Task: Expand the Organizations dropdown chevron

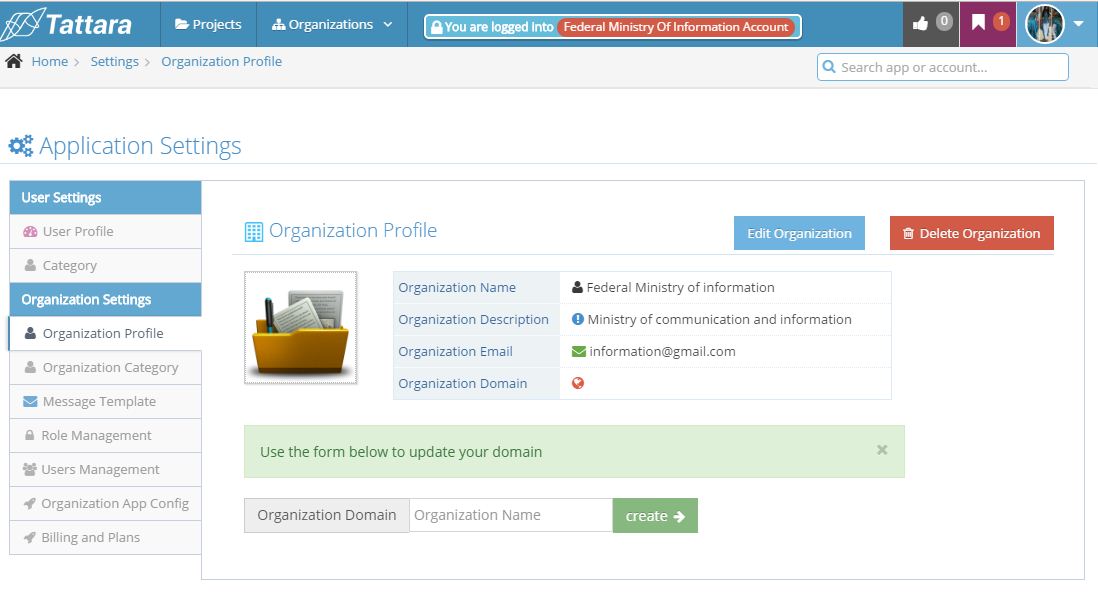Action: 388,25
